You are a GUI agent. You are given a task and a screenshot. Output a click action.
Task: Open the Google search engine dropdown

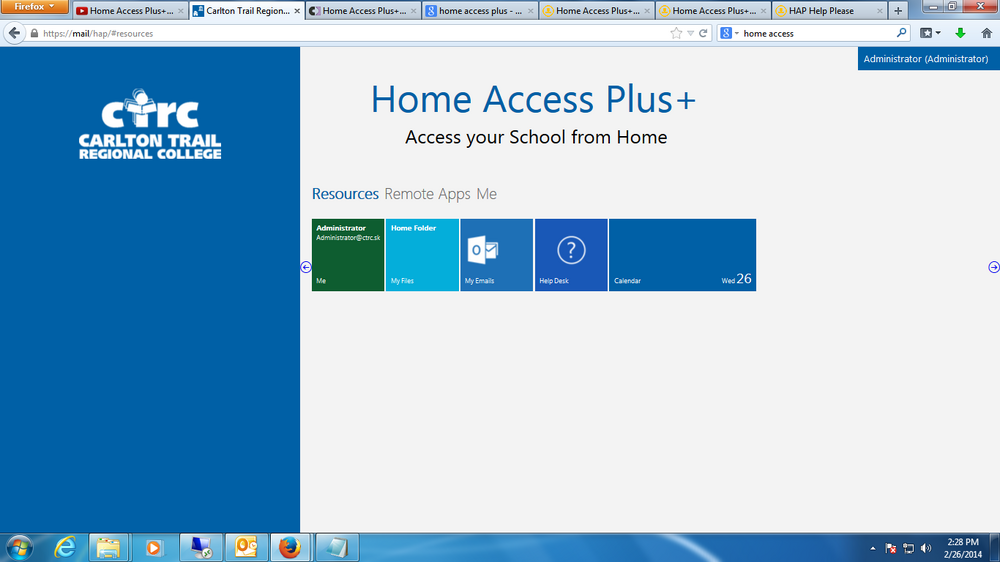pos(730,33)
